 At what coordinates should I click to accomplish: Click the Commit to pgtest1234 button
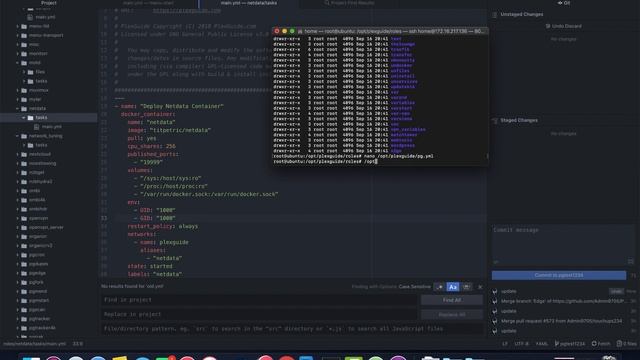(x=559, y=275)
